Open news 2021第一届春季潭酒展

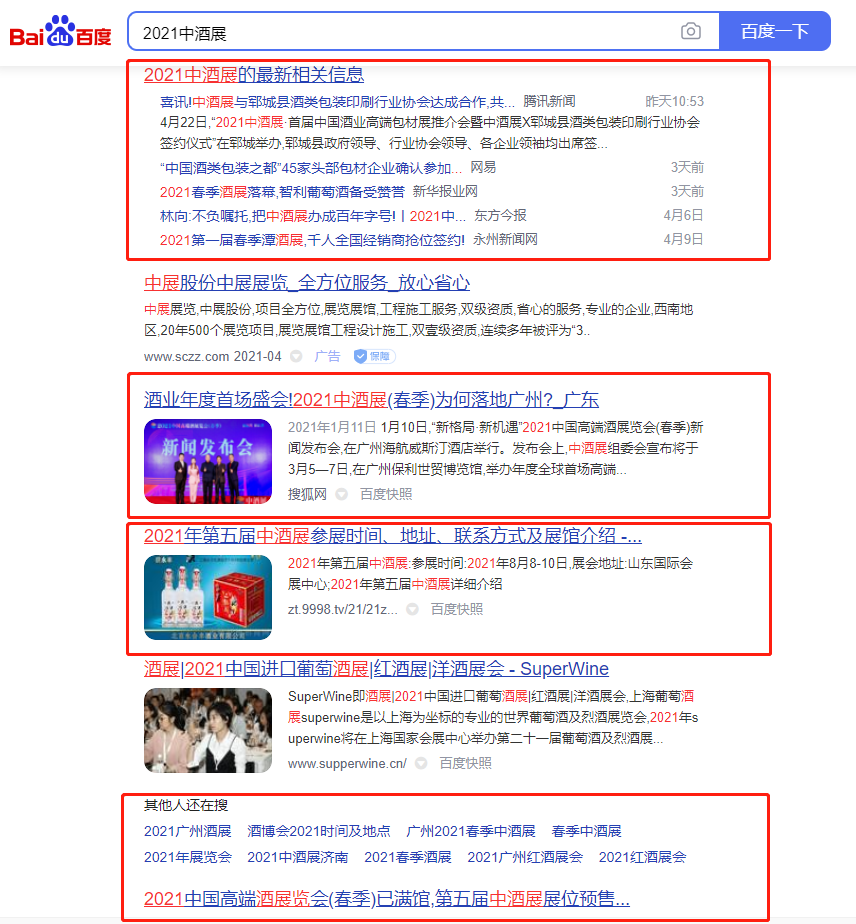(312, 240)
